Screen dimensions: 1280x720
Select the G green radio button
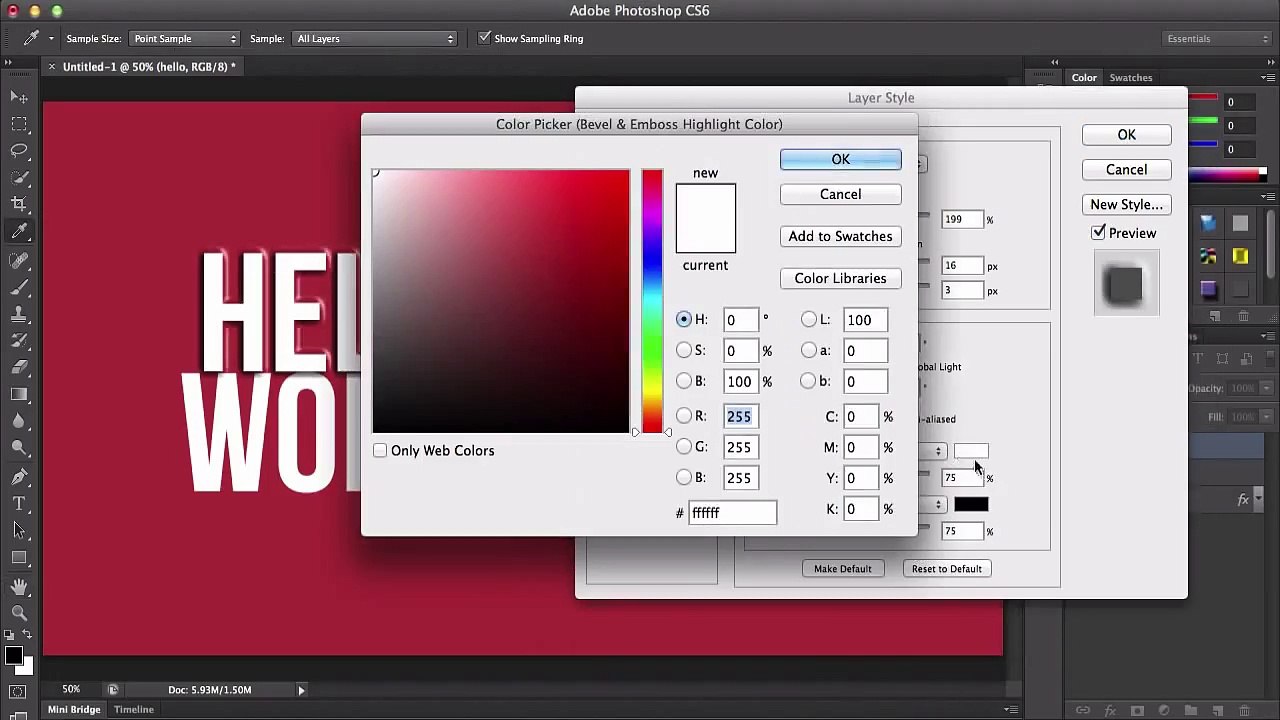684,447
